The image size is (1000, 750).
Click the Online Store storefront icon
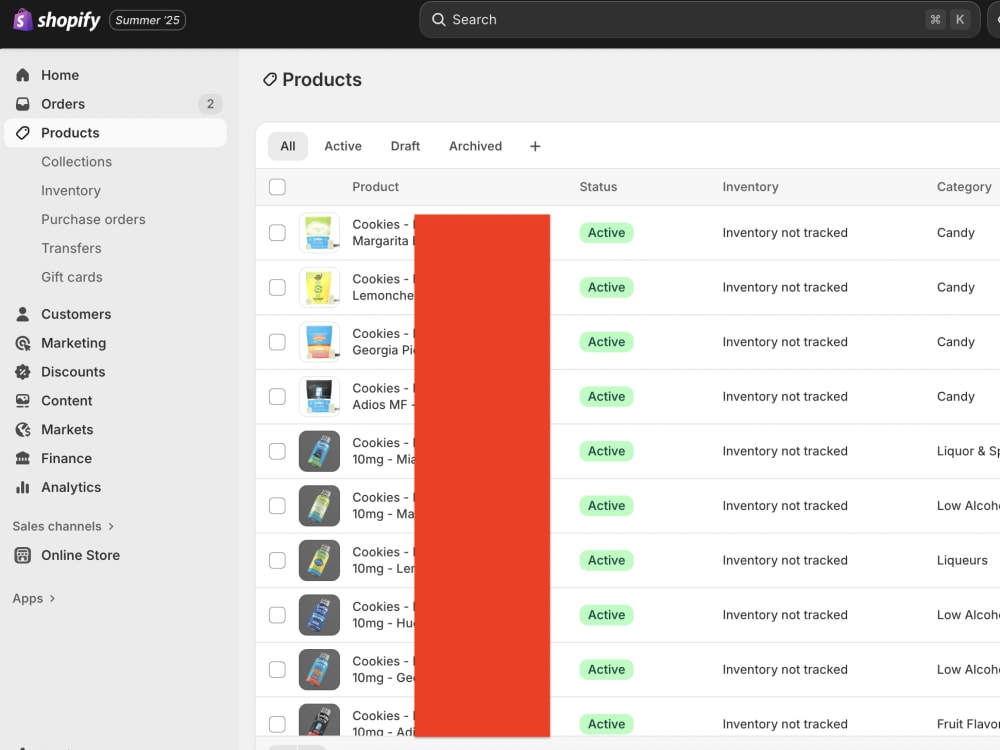[23, 555]
